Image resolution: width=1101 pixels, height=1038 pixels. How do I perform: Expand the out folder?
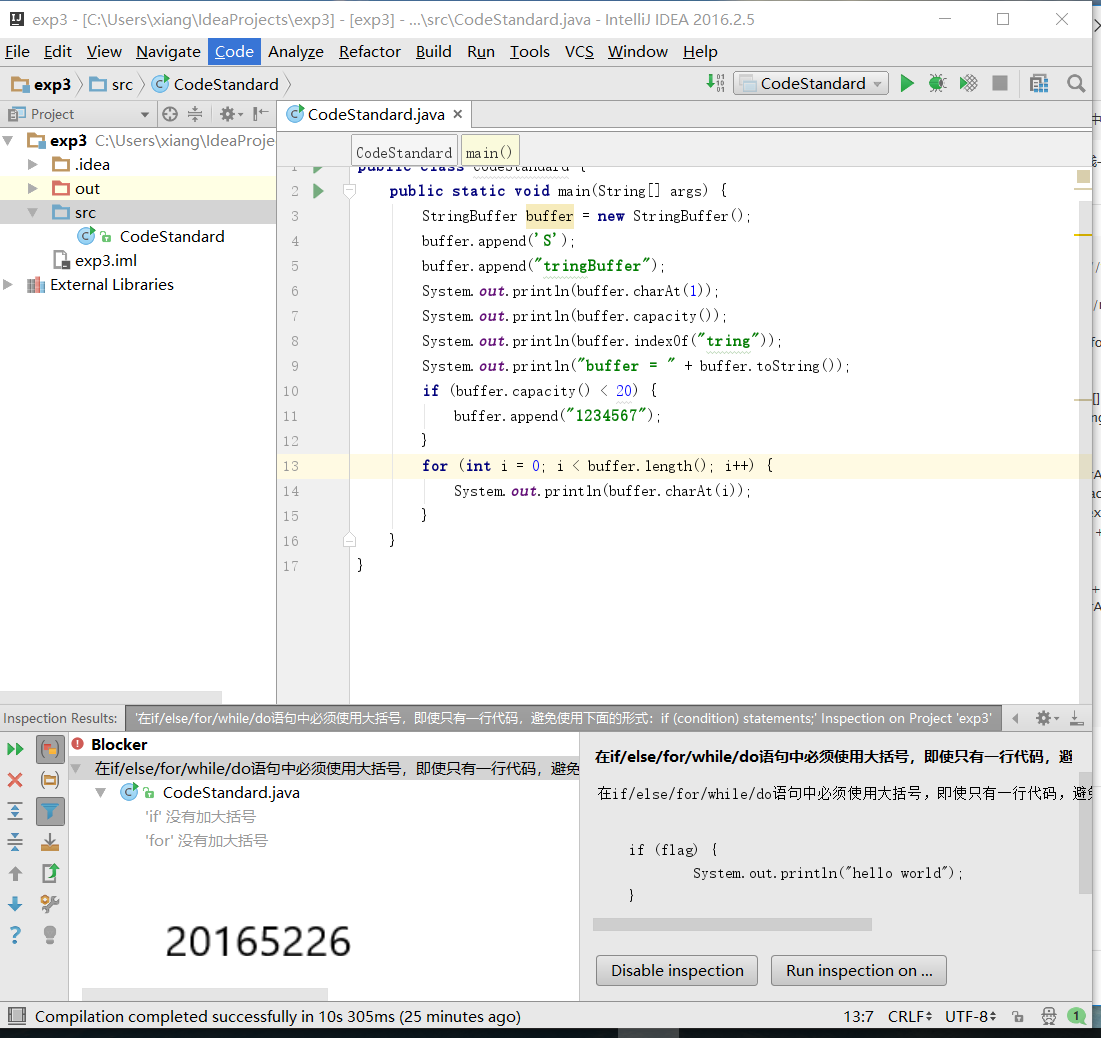(x=32, y=188)
